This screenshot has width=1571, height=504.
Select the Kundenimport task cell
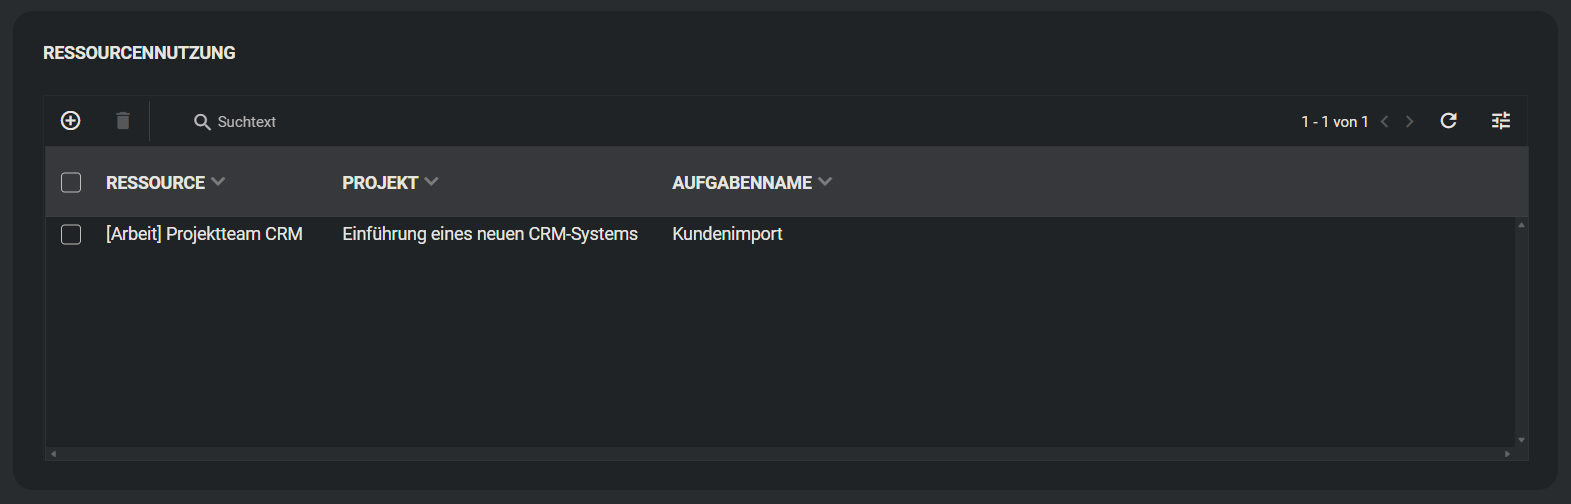coord(727,234)
